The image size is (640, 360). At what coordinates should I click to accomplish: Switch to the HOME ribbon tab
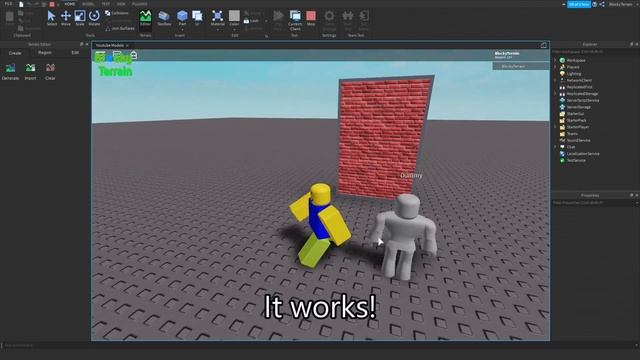coord(70,4)
